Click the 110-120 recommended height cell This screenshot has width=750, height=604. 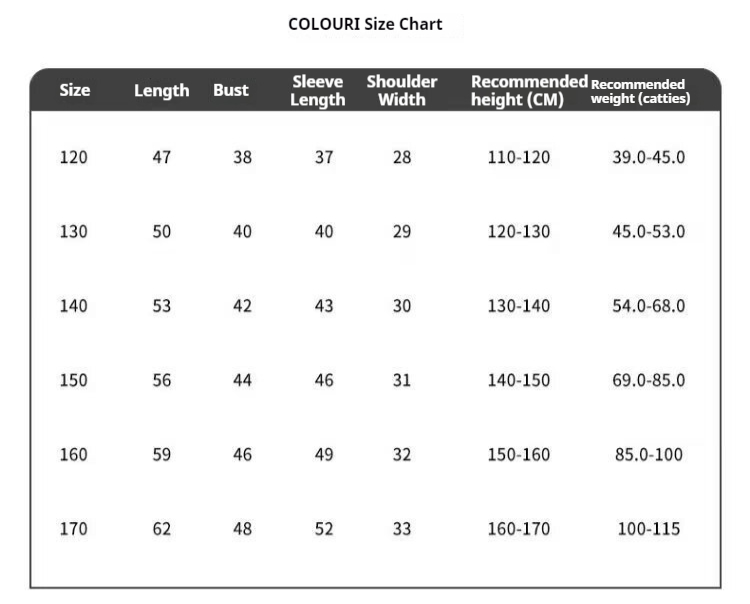click(x=519, y=157)
